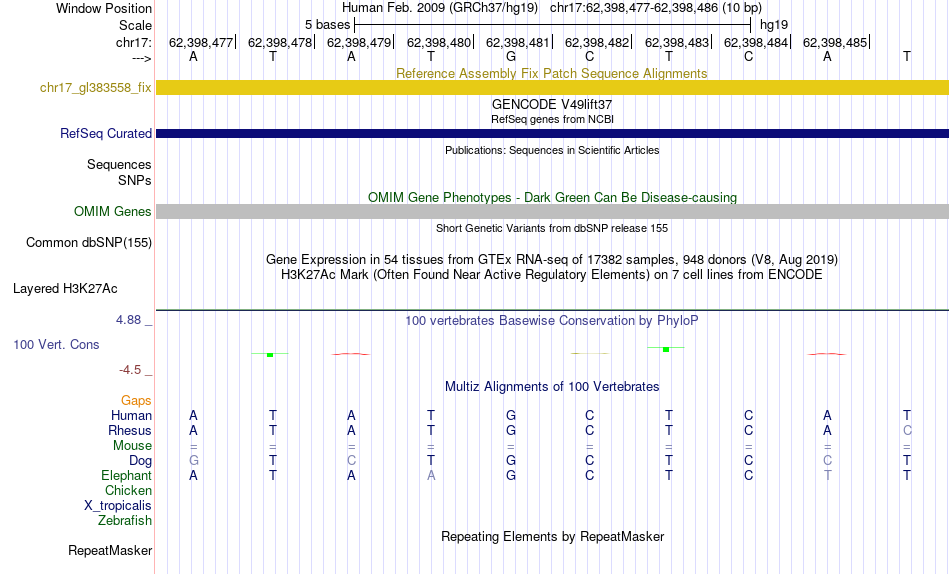Click the hg19 label beside the scale bar
Viewport: 950px width, 574px height.
point(774,25)
